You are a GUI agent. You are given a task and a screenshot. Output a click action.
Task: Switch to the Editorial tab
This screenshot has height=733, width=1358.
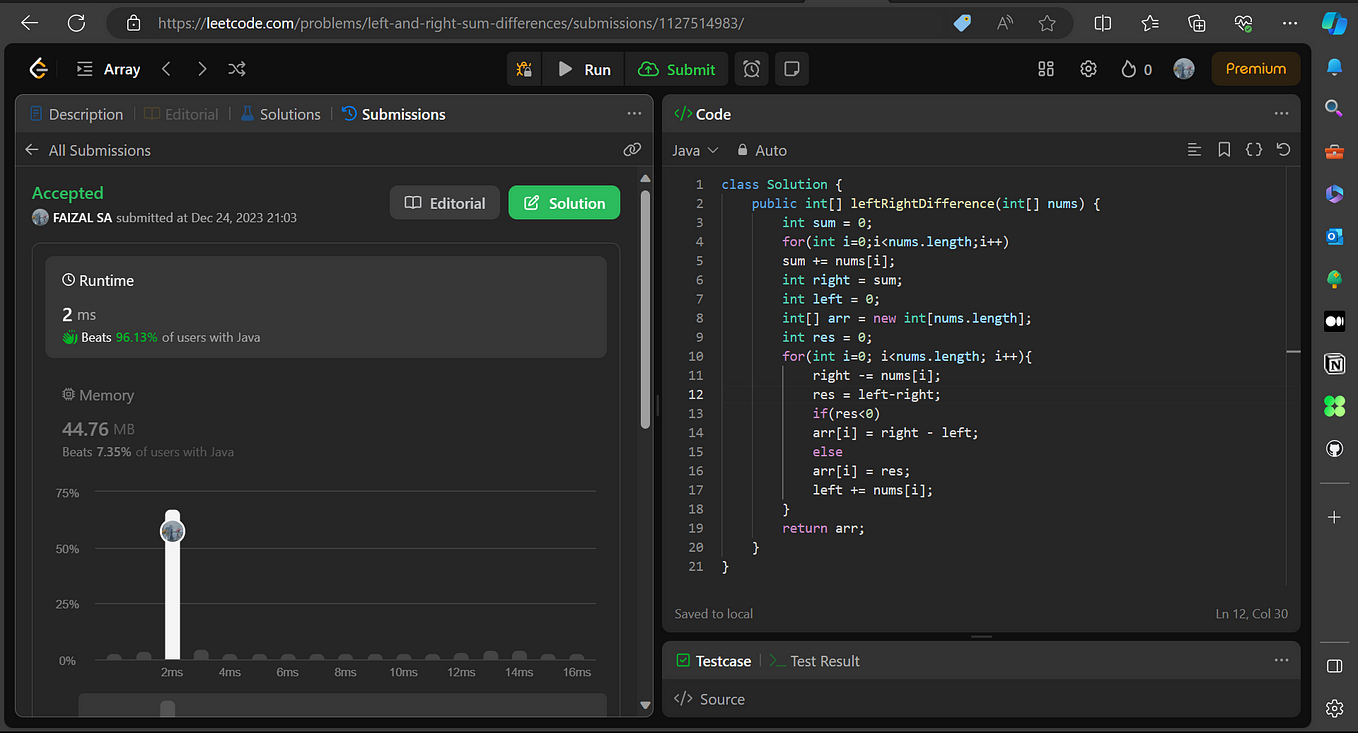181,114
